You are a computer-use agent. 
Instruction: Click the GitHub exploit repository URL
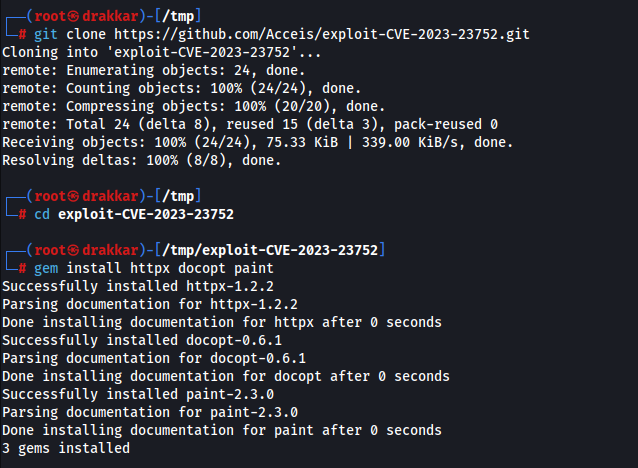[x=322, y=34]
